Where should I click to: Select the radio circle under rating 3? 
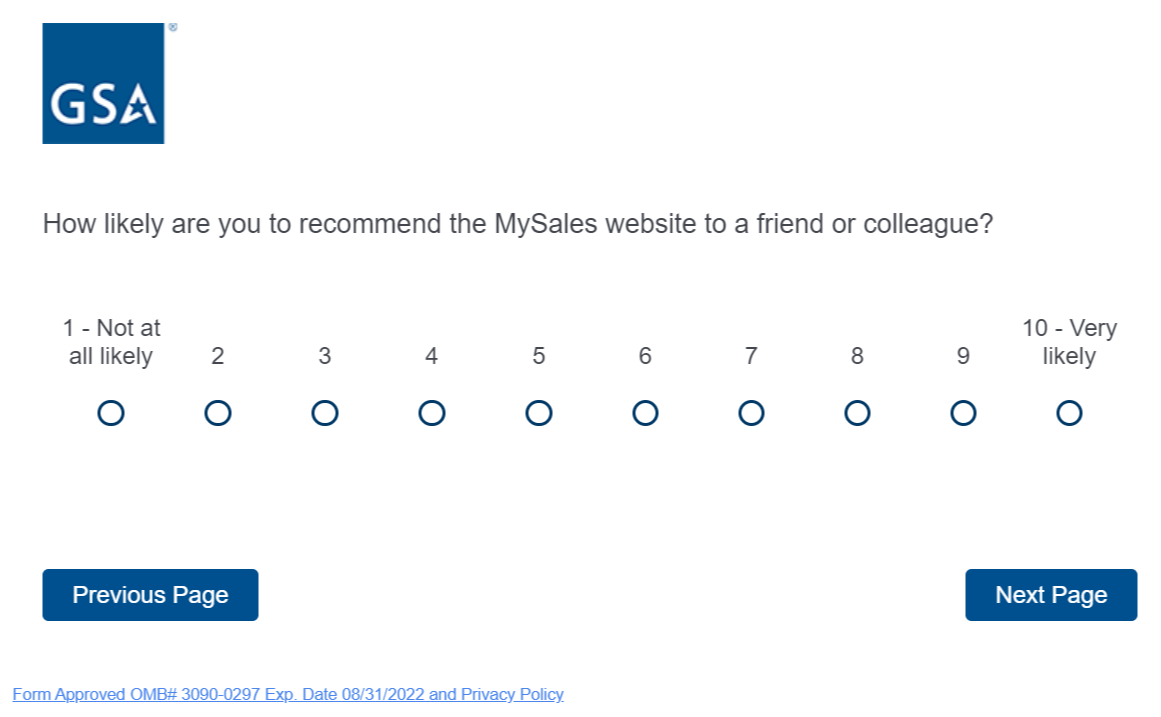pos(325,413)
